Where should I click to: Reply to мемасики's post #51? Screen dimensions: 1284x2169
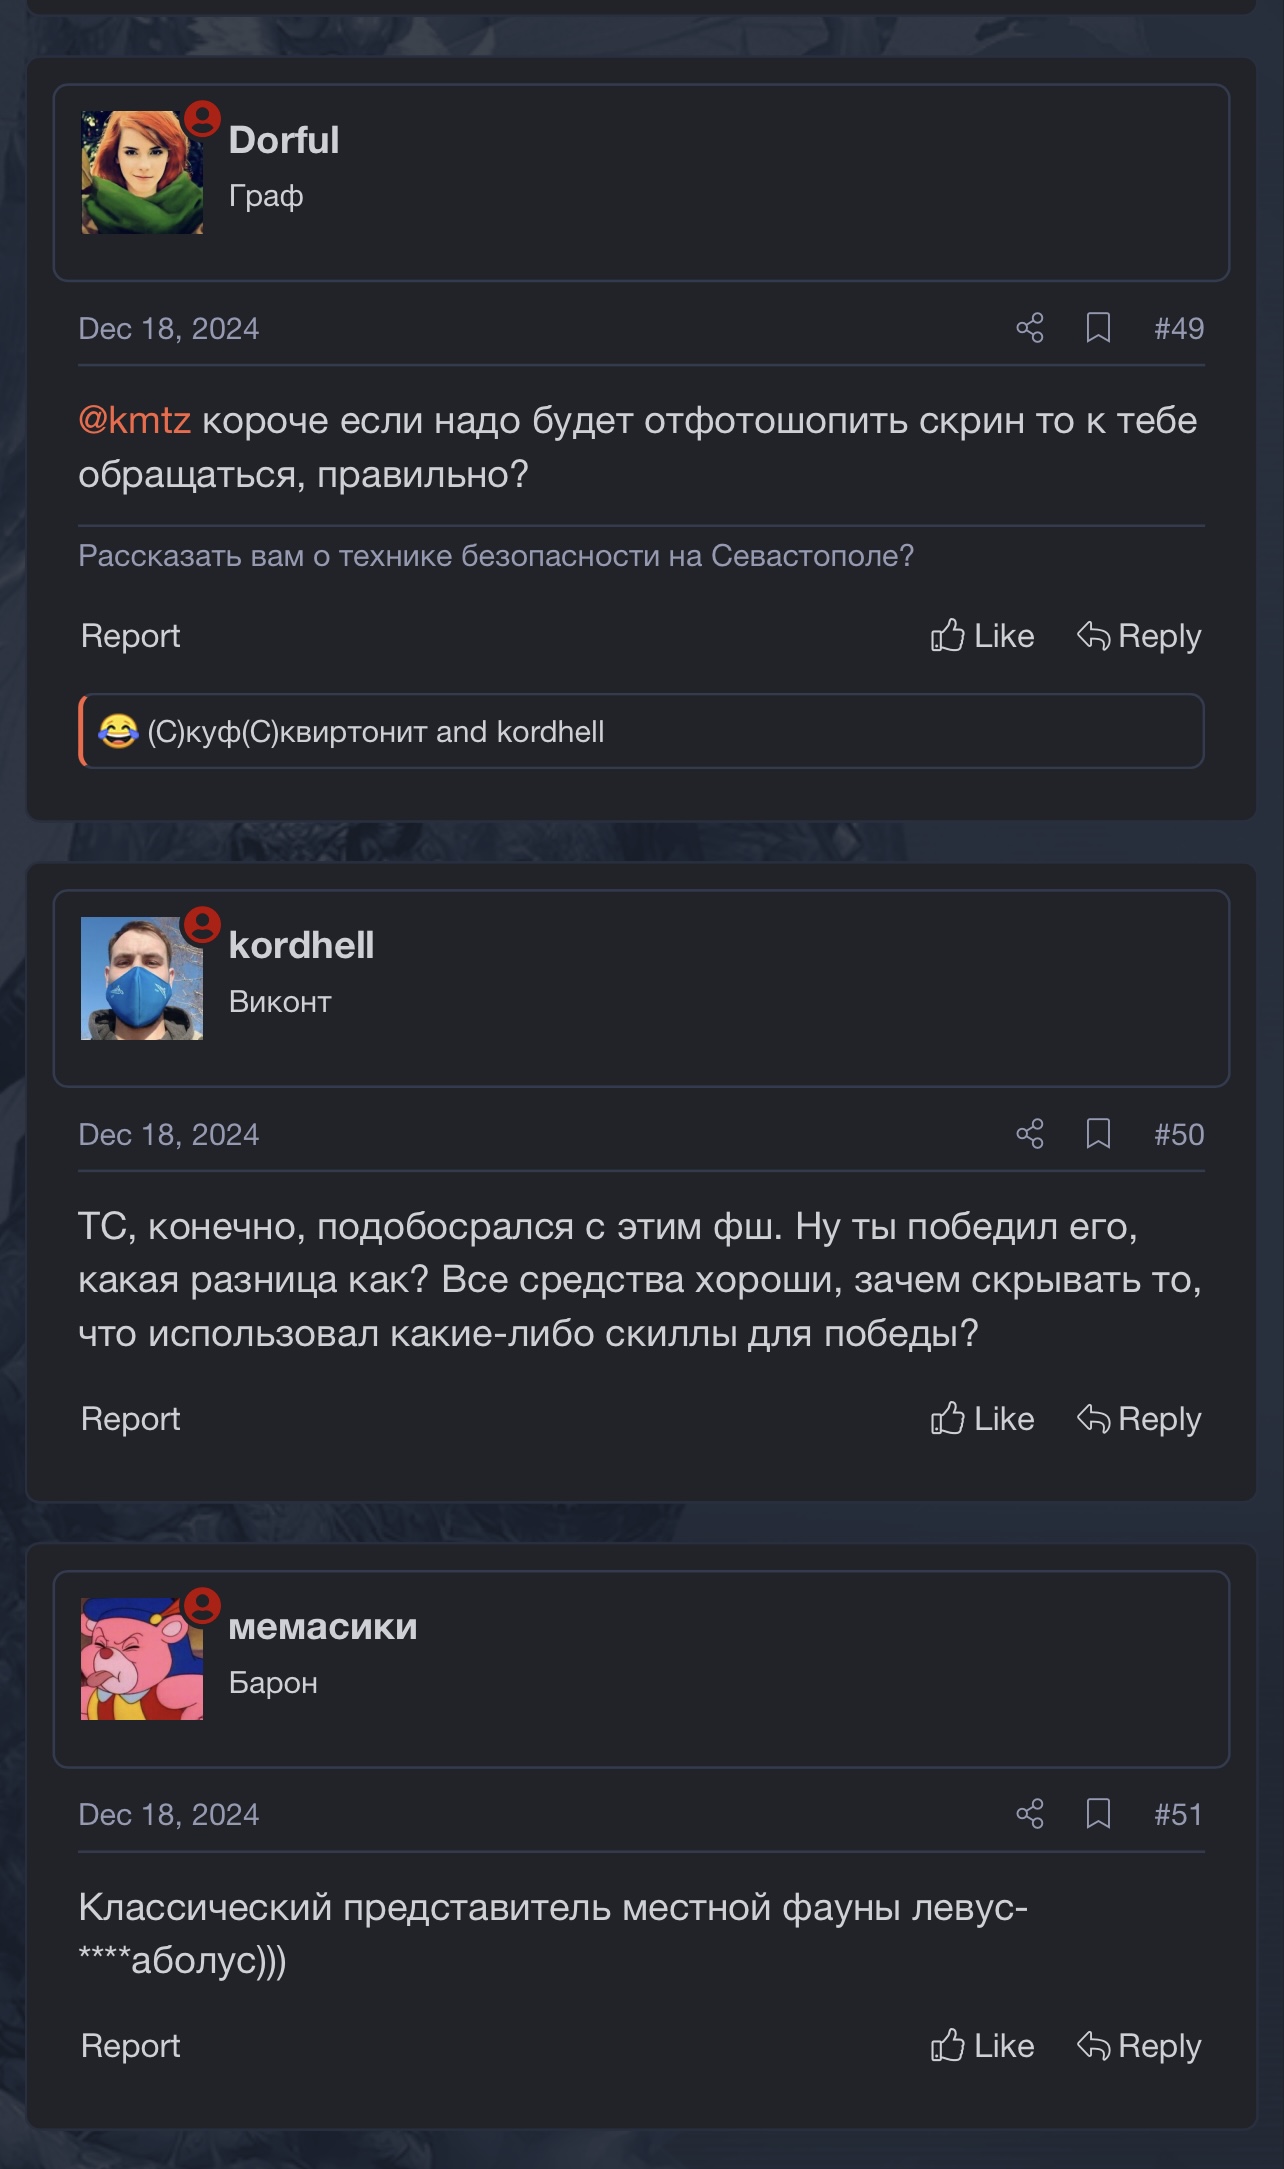point(1139,2046)
